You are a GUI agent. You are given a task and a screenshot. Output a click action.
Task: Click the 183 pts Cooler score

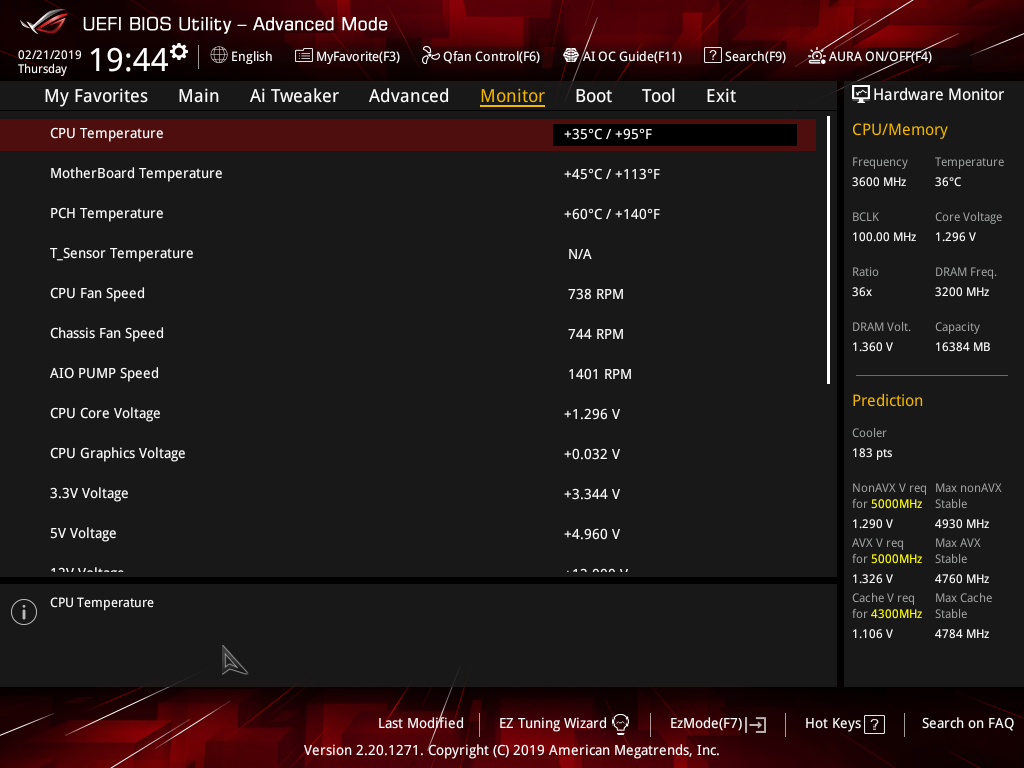pos(872,453)
